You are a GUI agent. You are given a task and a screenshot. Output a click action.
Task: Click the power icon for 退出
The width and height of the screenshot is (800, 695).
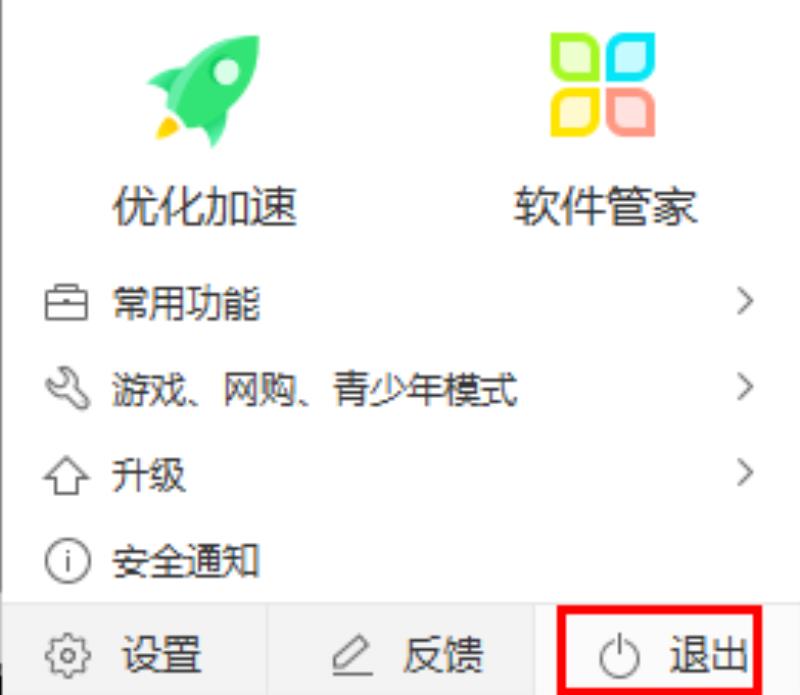(619, 655)
